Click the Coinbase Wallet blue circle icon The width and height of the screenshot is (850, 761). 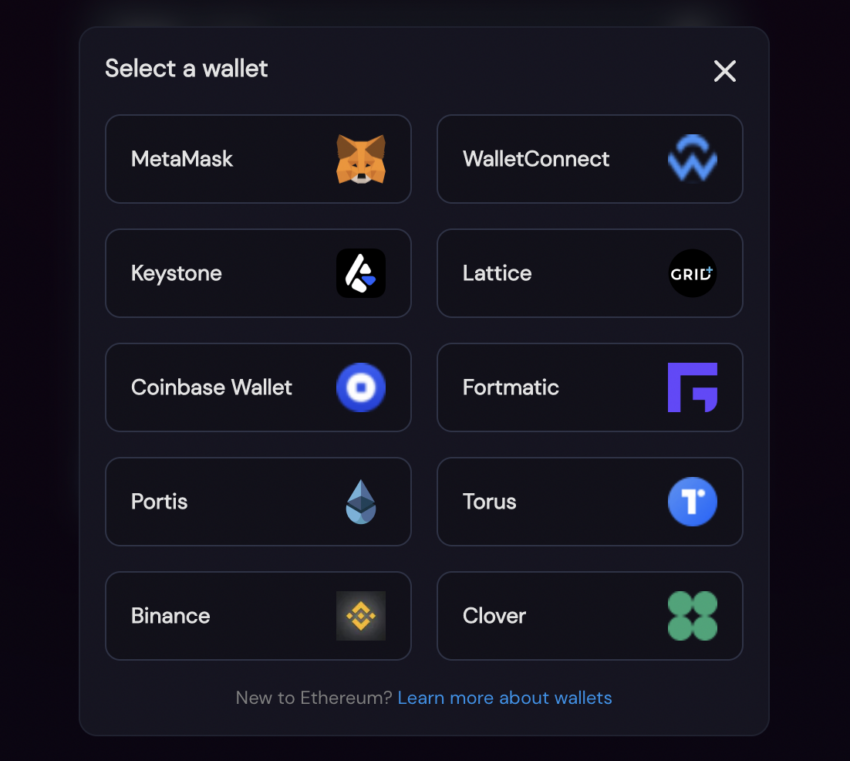[361, 388]
